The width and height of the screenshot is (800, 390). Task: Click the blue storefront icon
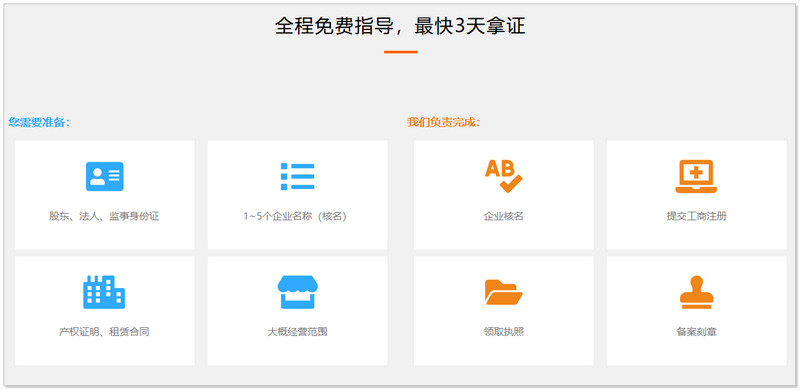(297, 292)
